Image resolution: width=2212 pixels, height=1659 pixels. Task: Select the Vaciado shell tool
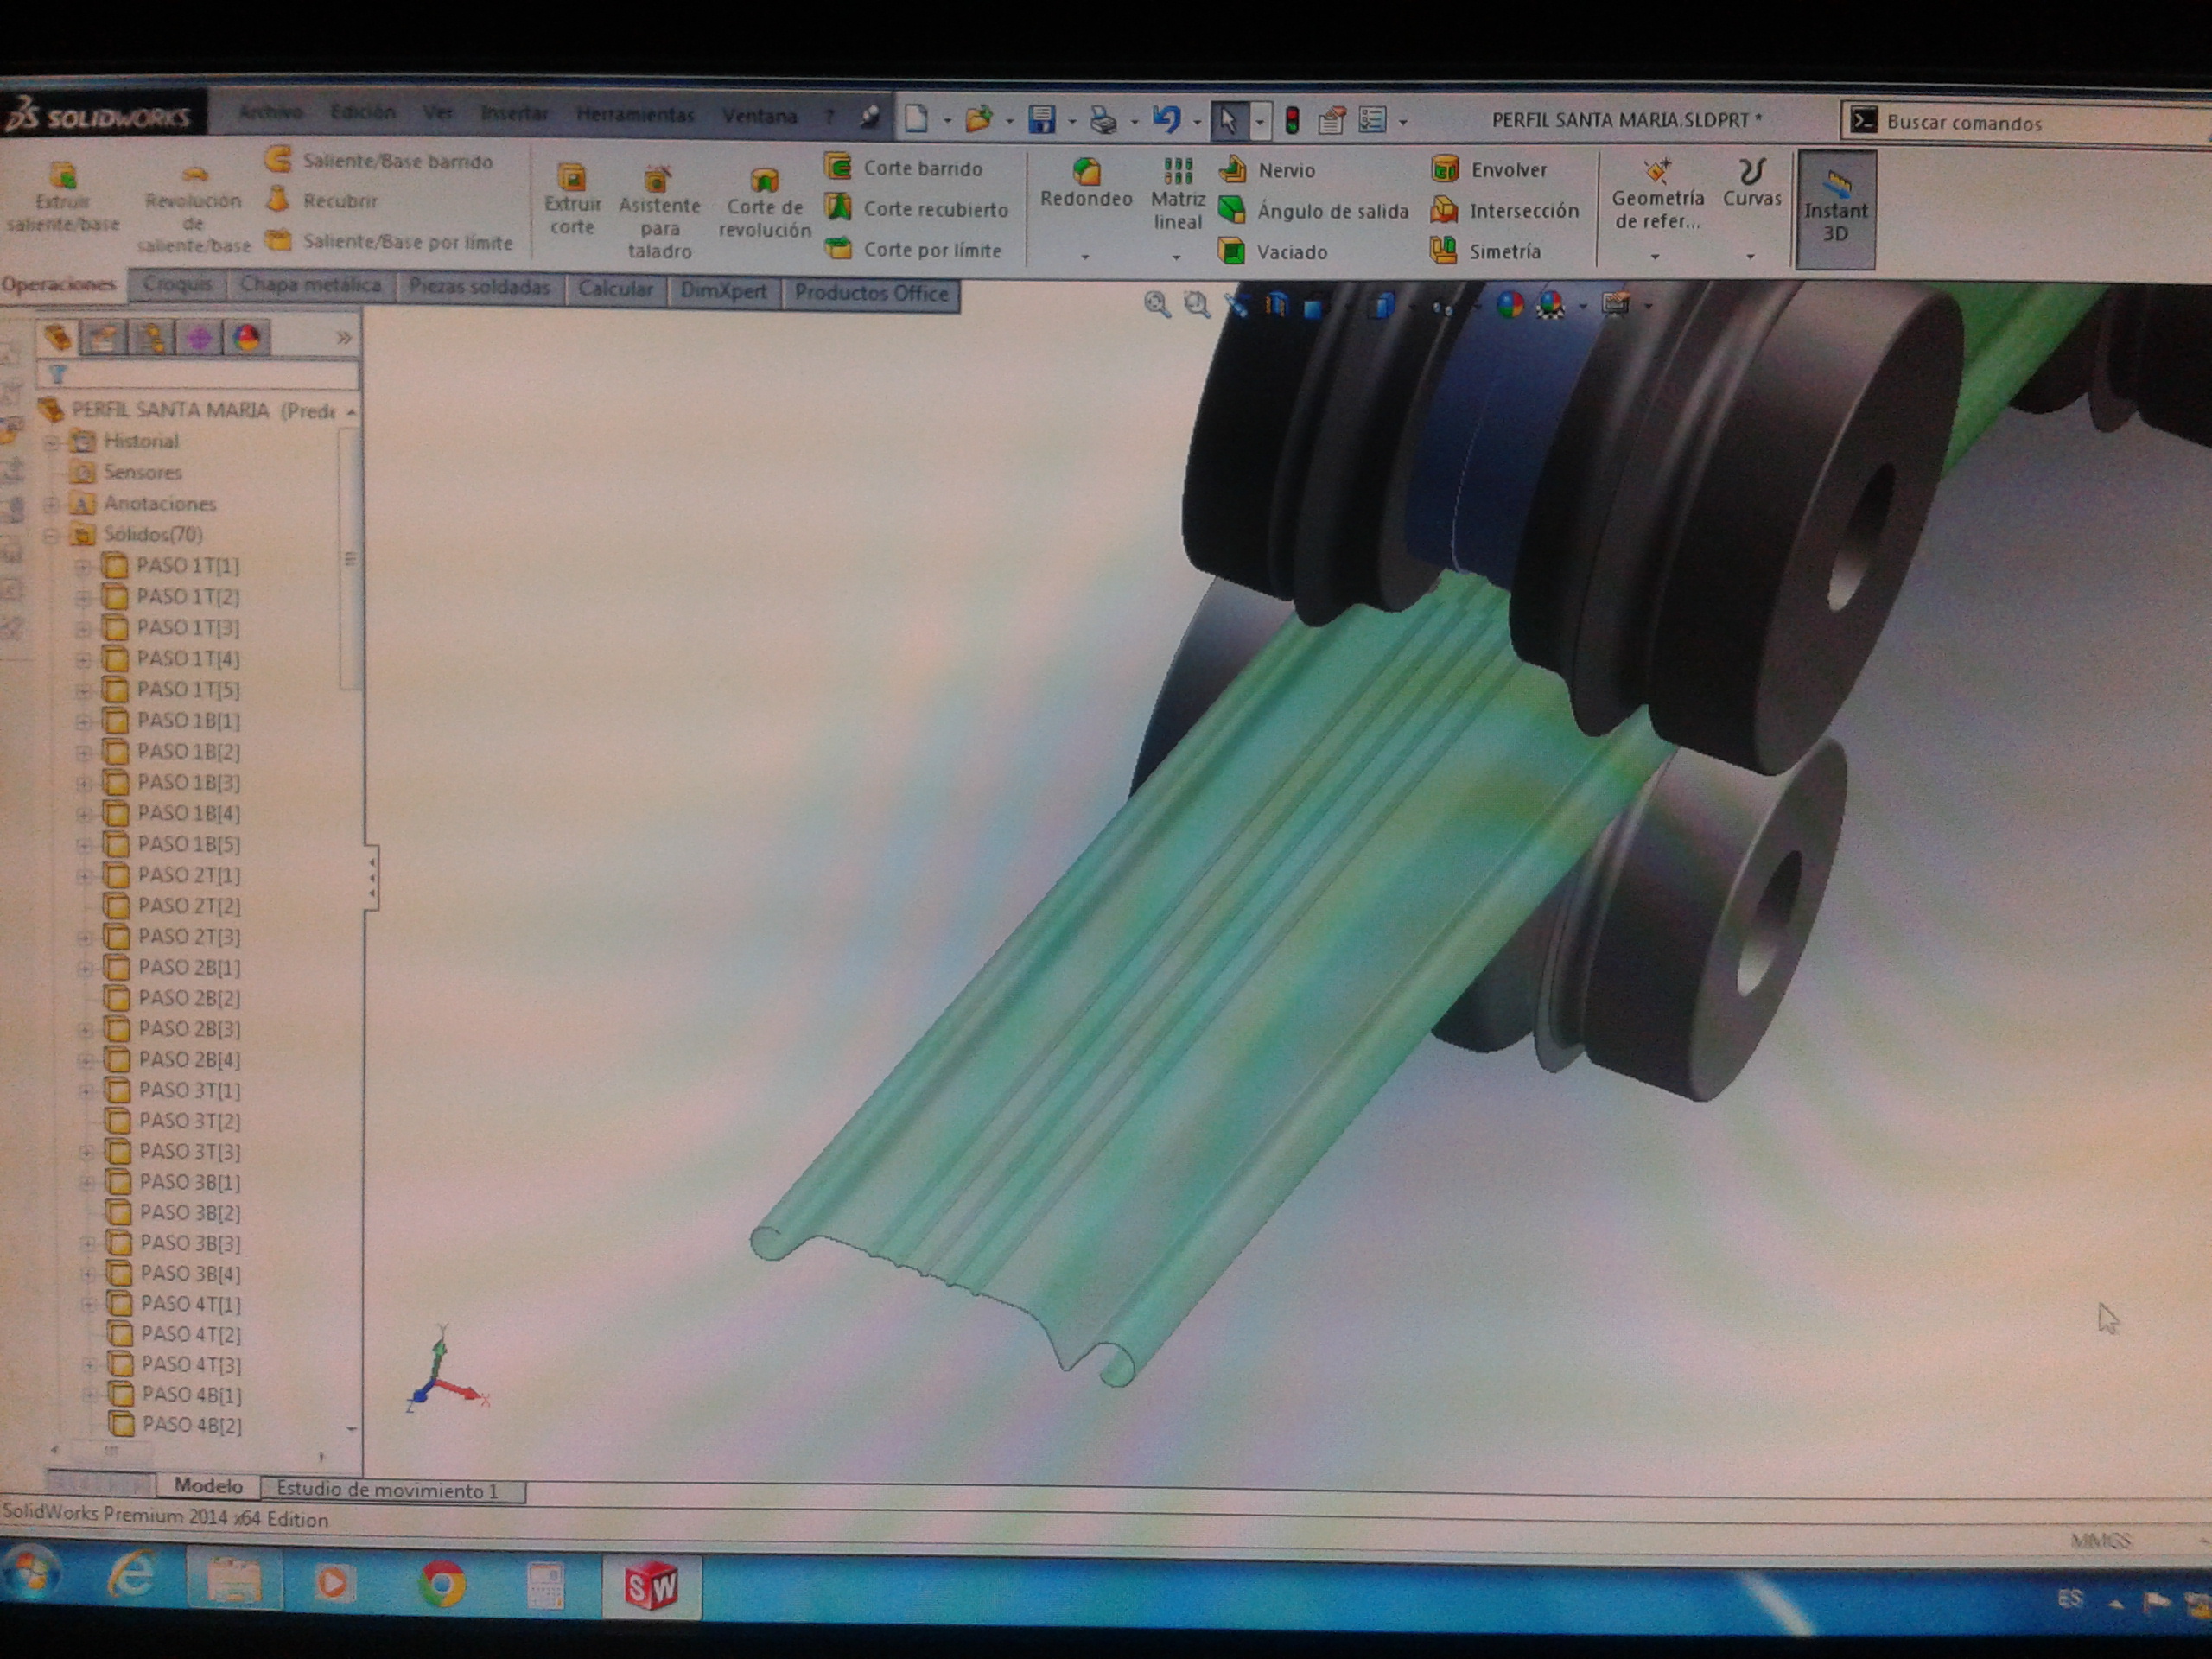(1273, 251)
